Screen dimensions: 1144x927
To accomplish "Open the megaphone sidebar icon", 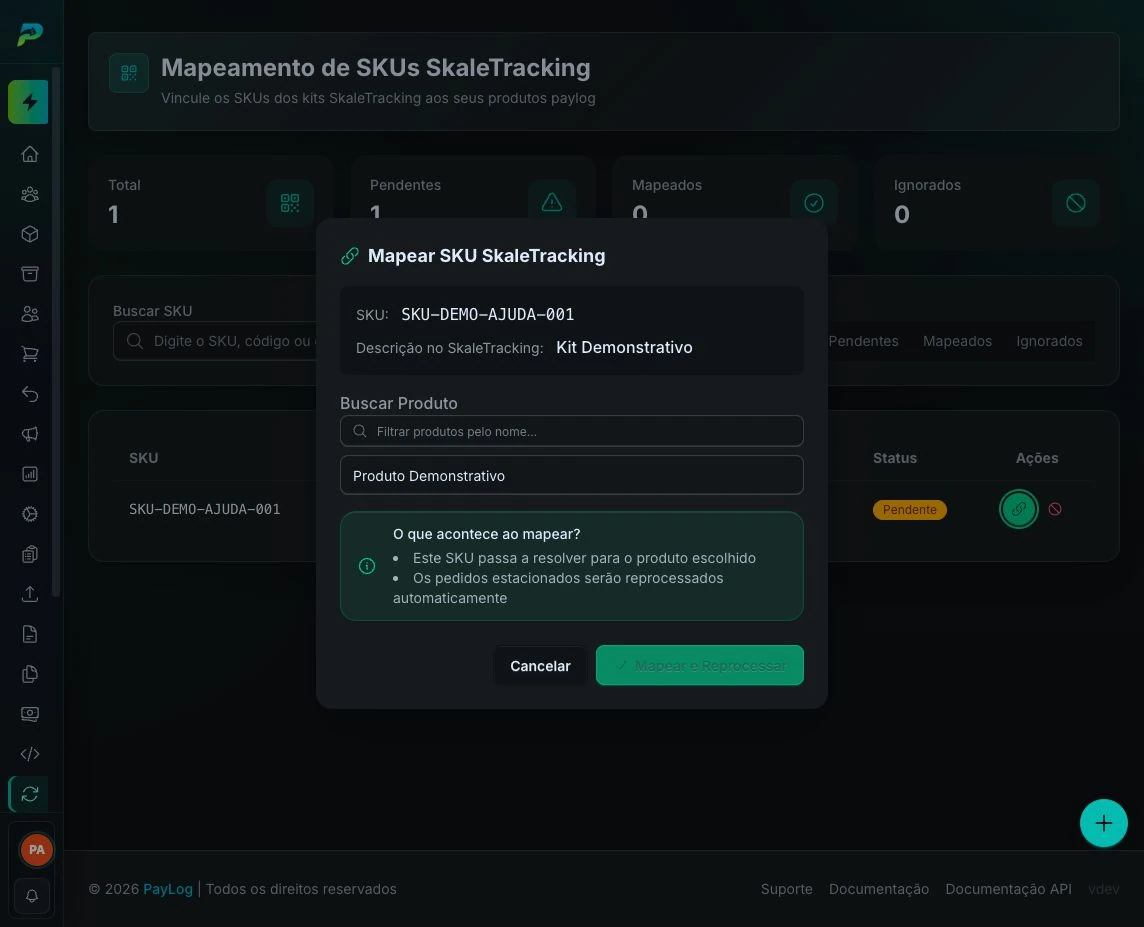I will point(30,435).
